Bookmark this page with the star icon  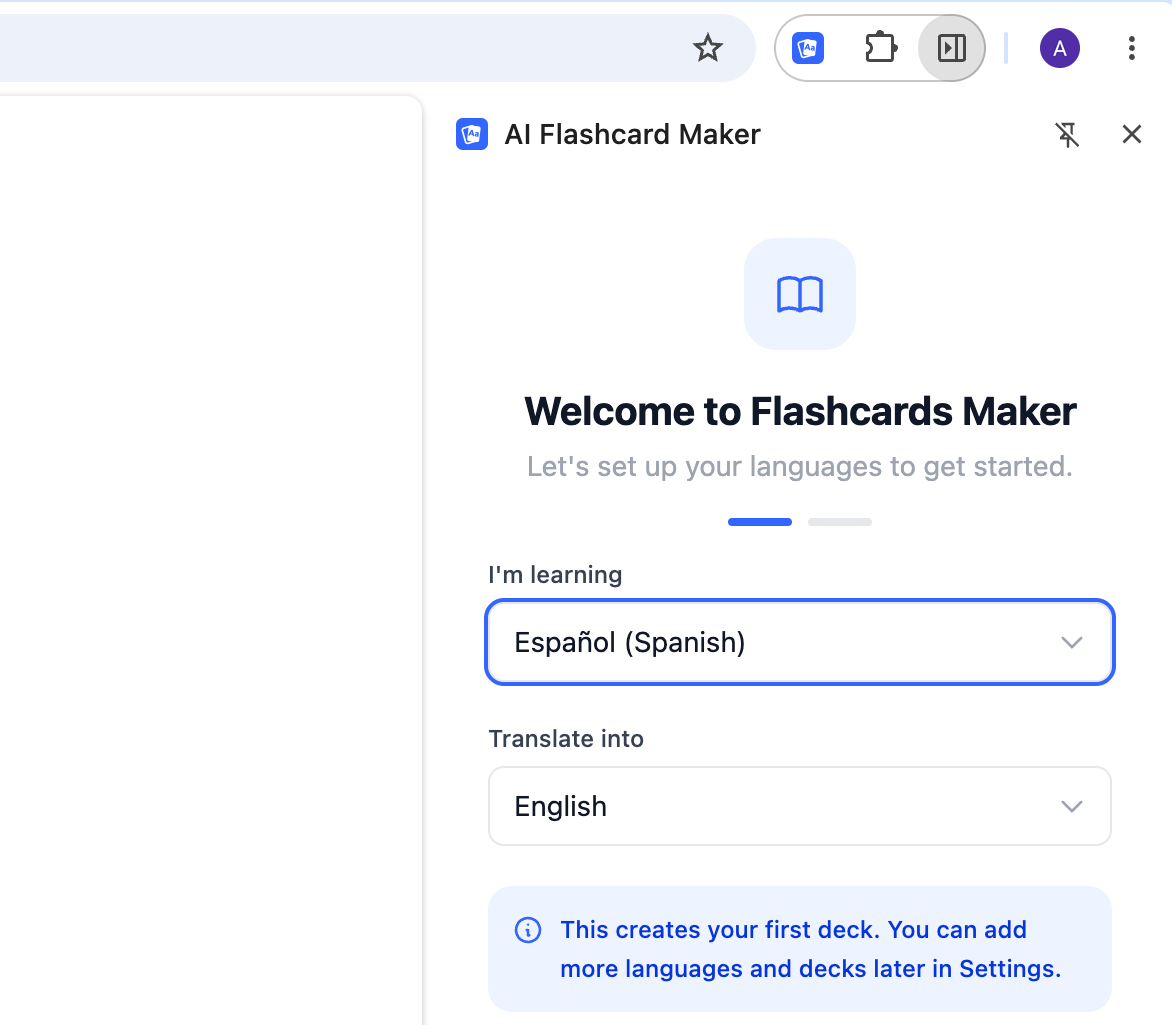point(707,49)
